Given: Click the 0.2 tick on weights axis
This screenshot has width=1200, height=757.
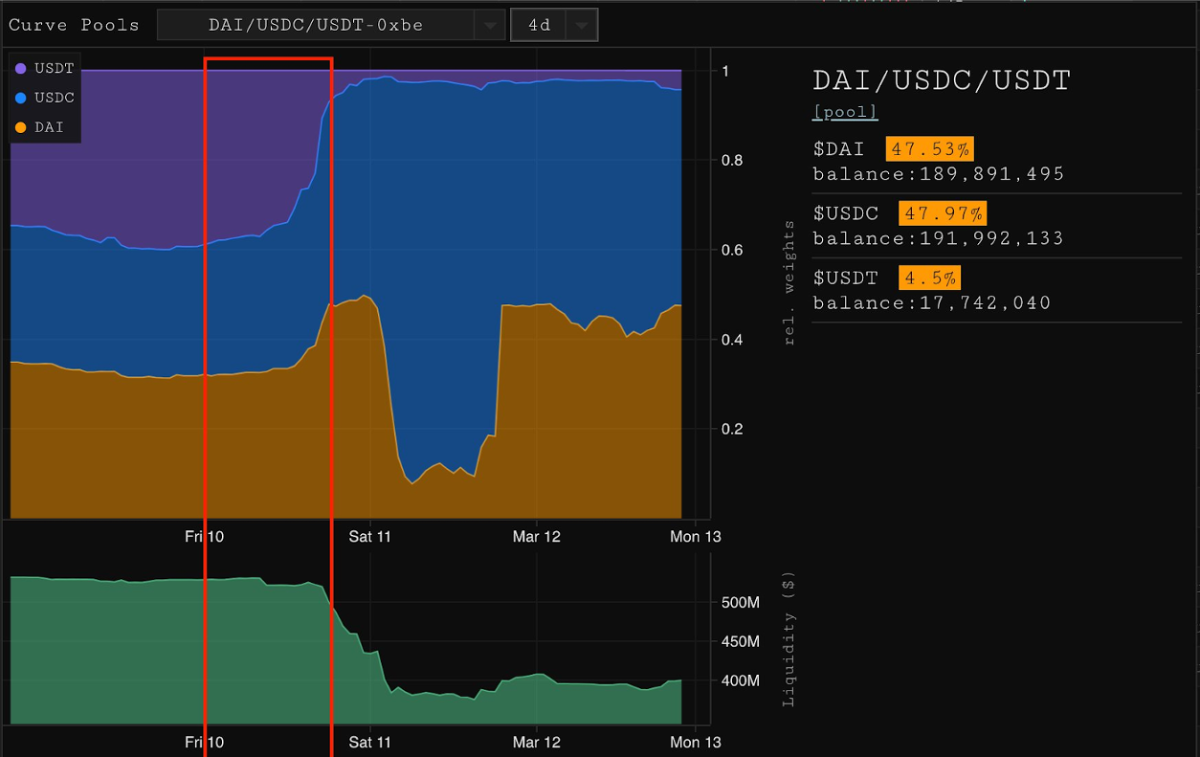Looking at the screenshot, I should 732,429.
